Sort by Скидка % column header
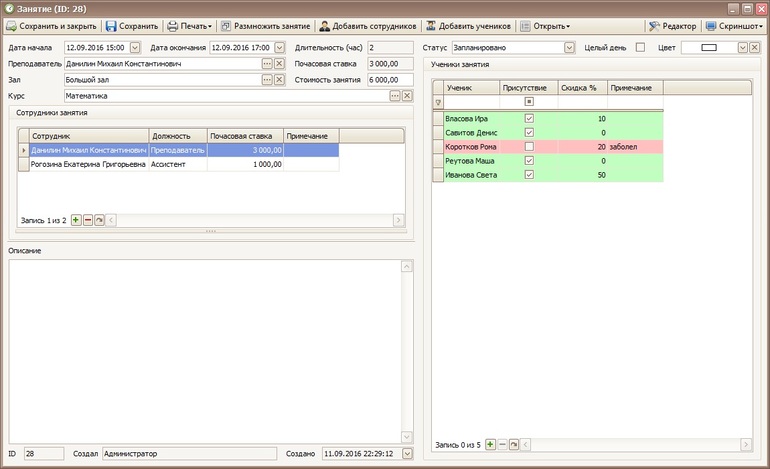 click(x=582, y=87)
